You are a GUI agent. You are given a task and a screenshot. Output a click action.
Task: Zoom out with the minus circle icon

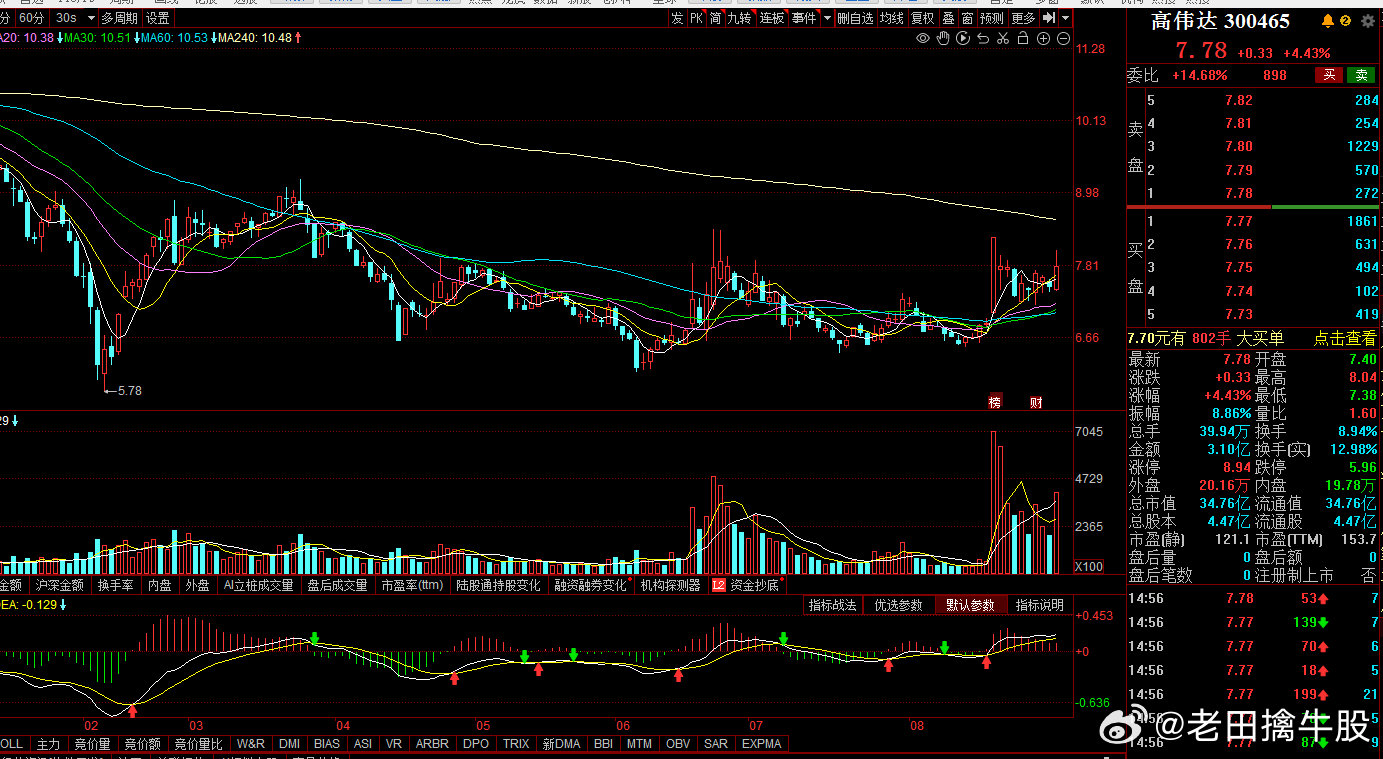1063,38
